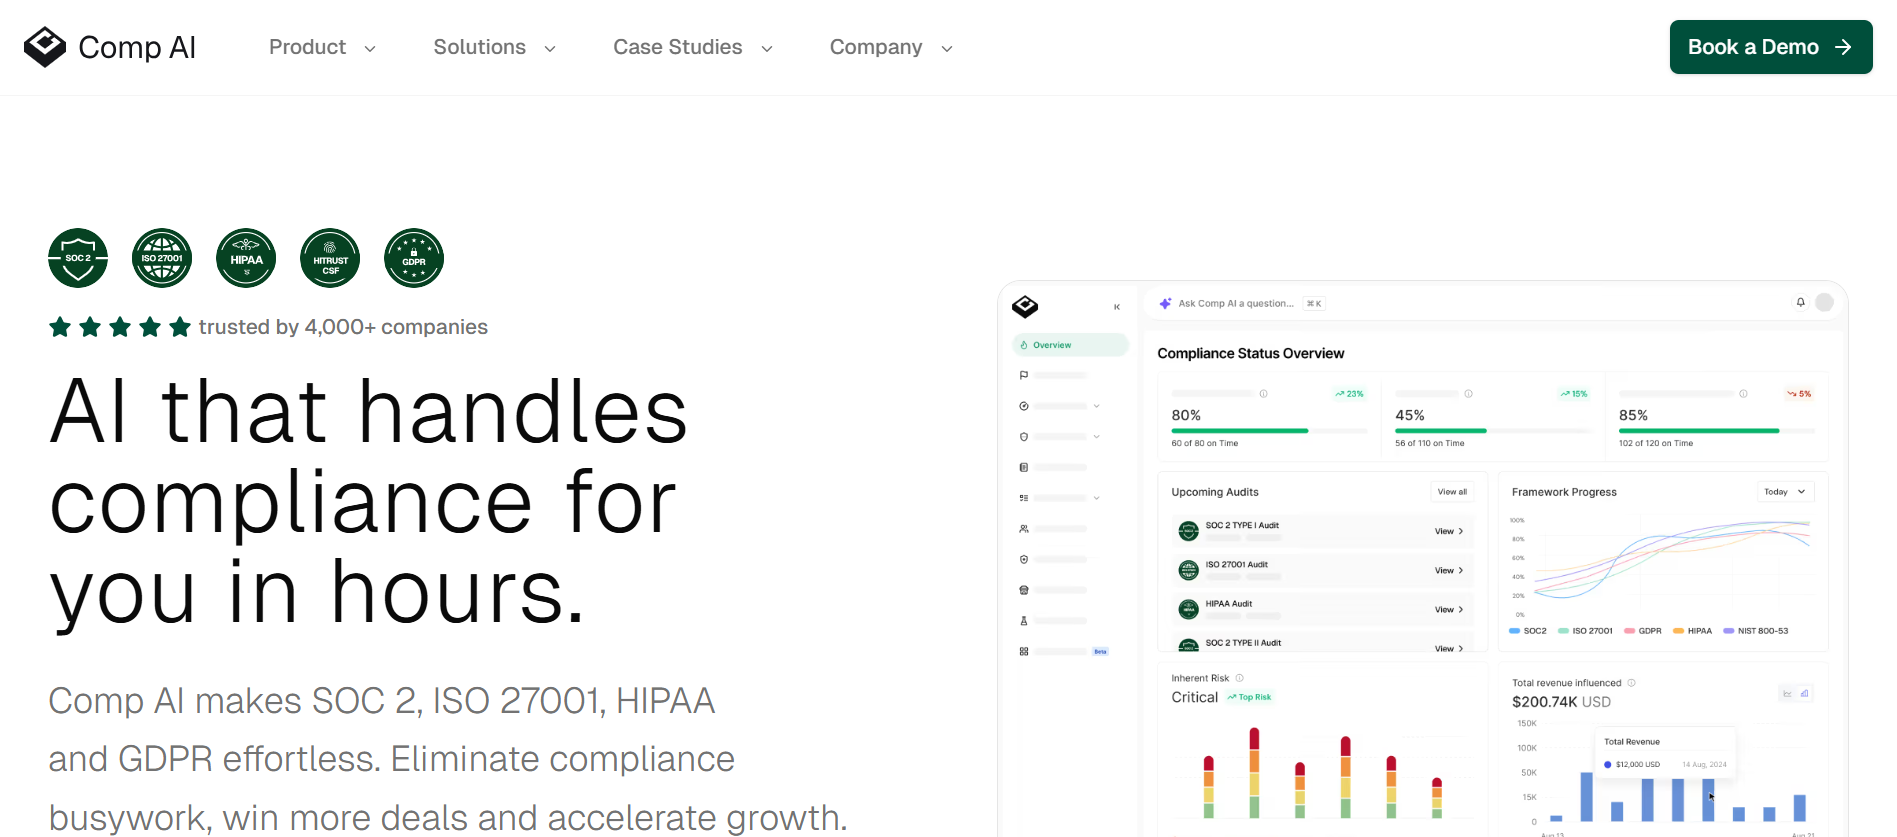Screen dimensions: 1897x837
Task: Click View on HIPAA Audit
Action: pyautogui.click(x=1449, y=609)
